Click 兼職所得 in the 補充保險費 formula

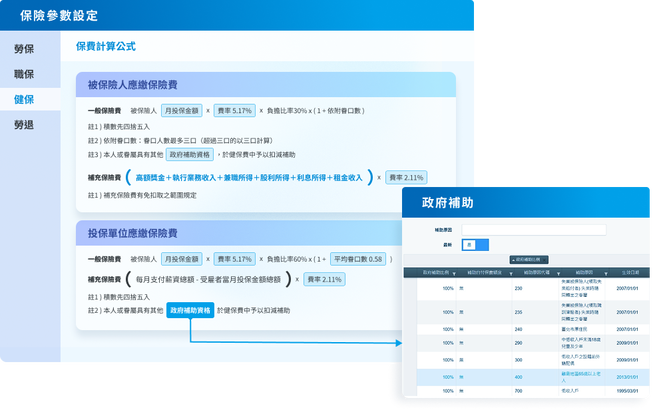(x=238, y=178)
